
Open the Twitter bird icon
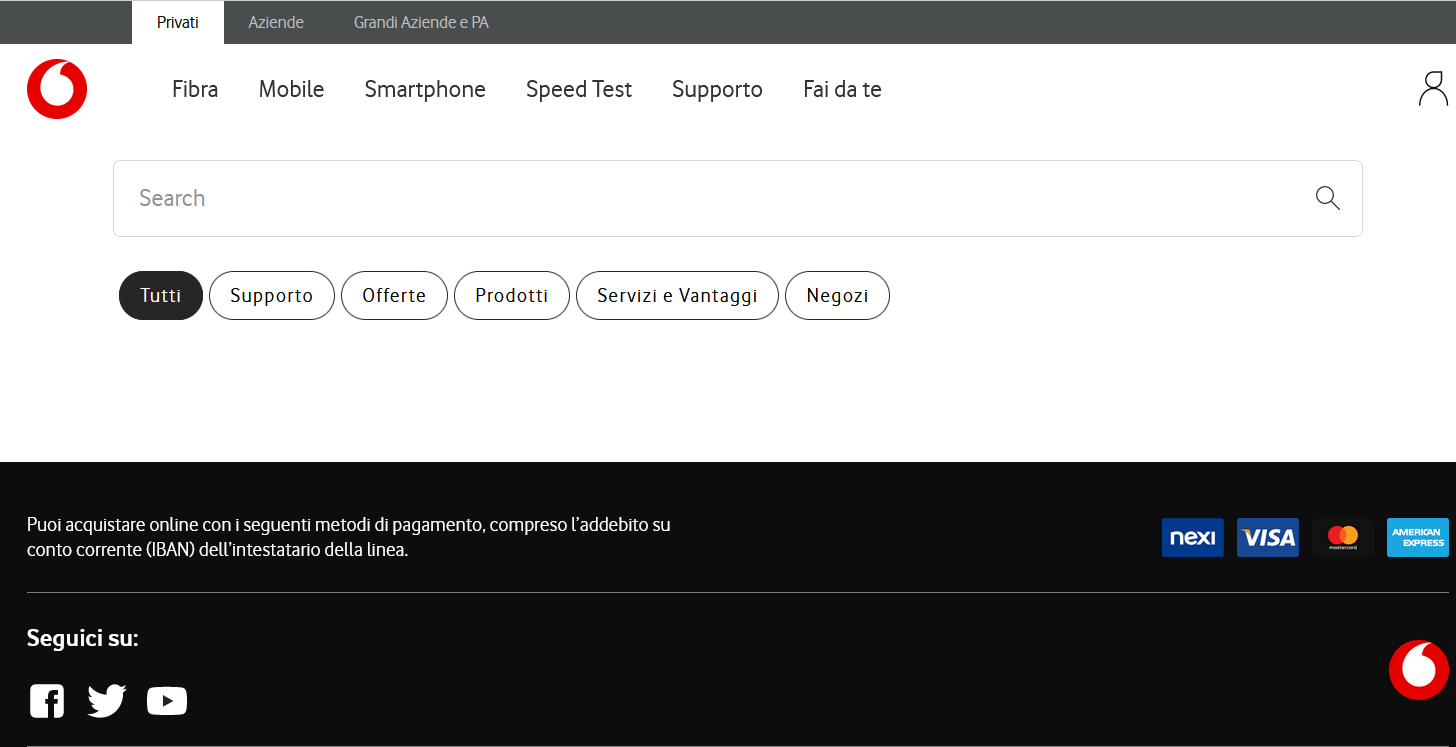click(x=107, y=701)
